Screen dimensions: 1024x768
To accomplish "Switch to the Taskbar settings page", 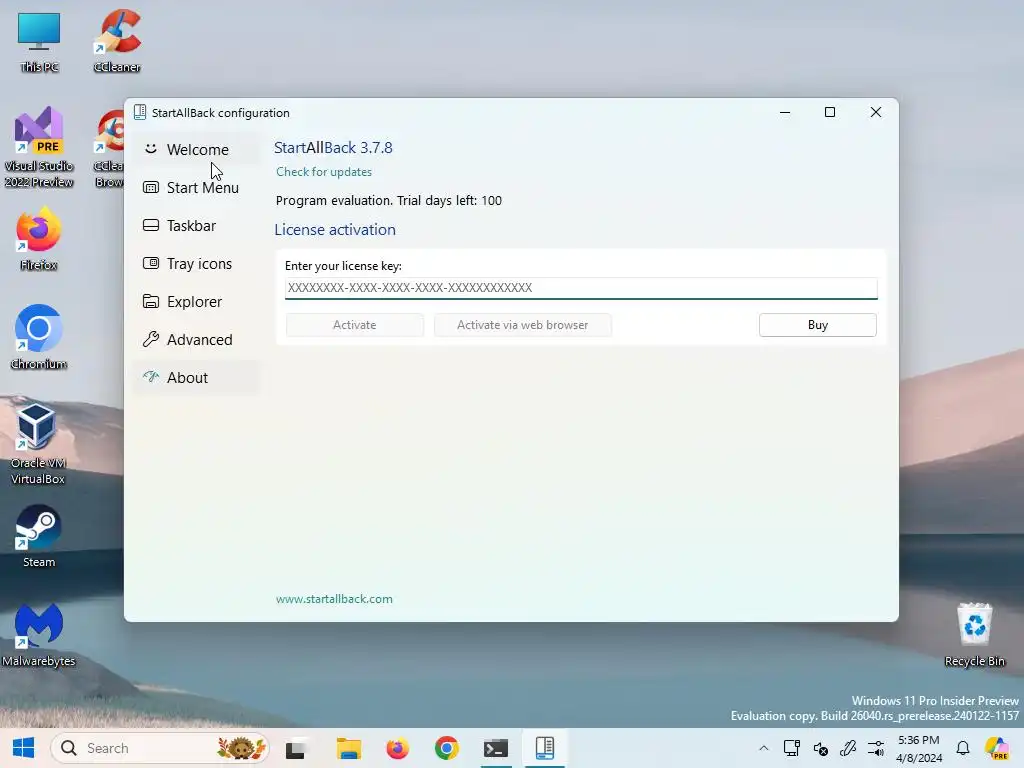I will coord(197,225).
